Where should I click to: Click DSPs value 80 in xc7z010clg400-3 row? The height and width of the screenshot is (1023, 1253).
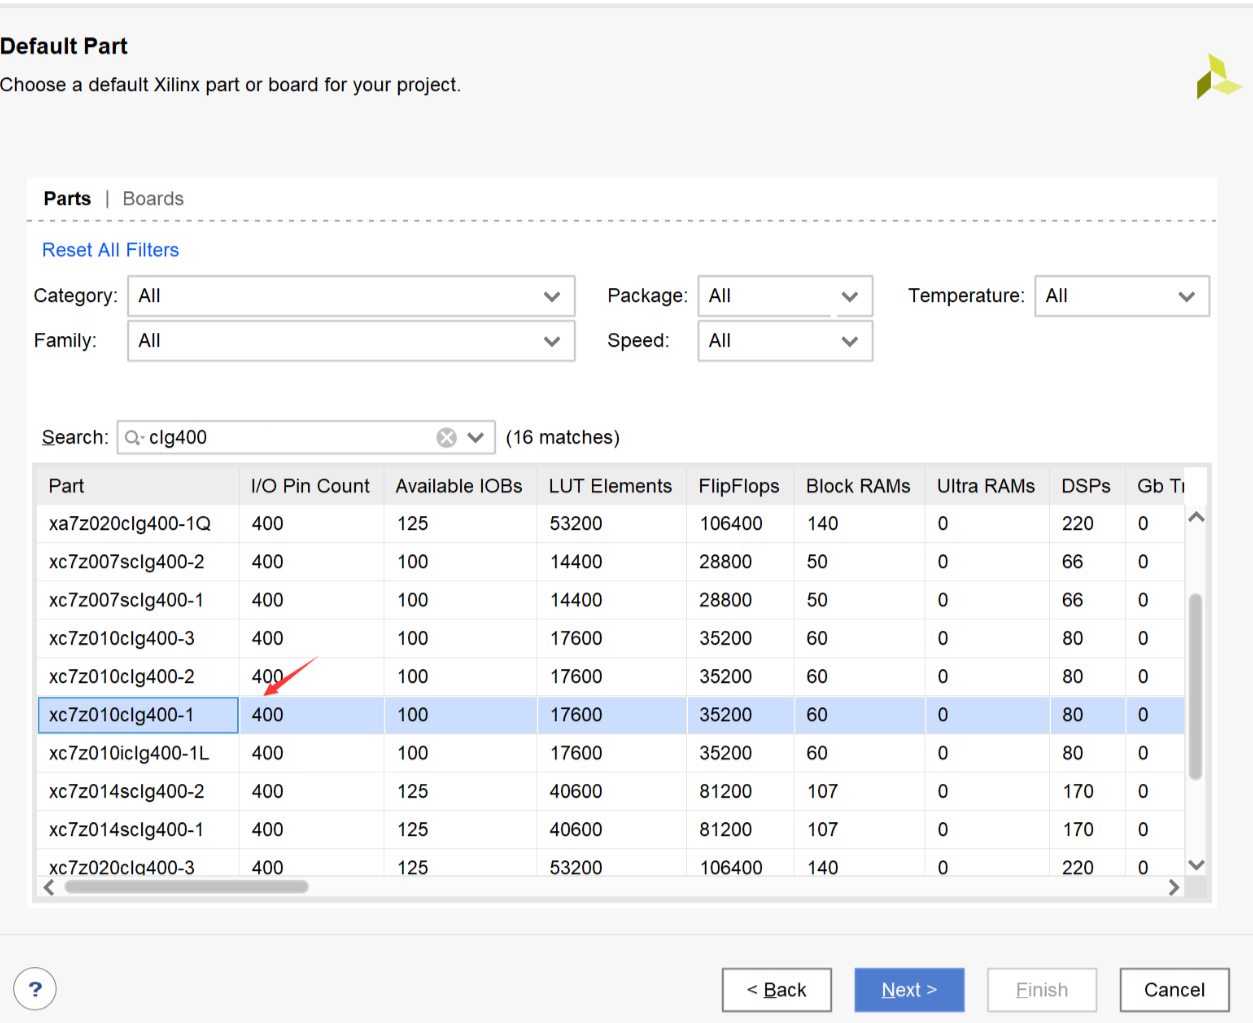coord(1073,638)
